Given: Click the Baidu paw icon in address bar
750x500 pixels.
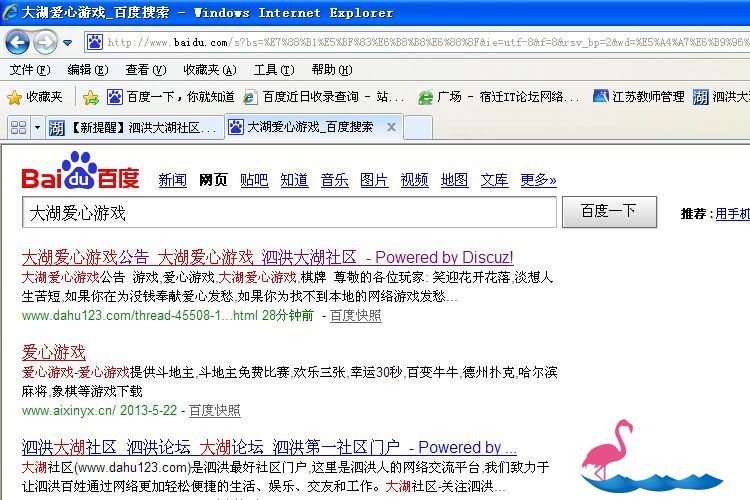Looking at the screenshot, I should click(x=95, y=43).
